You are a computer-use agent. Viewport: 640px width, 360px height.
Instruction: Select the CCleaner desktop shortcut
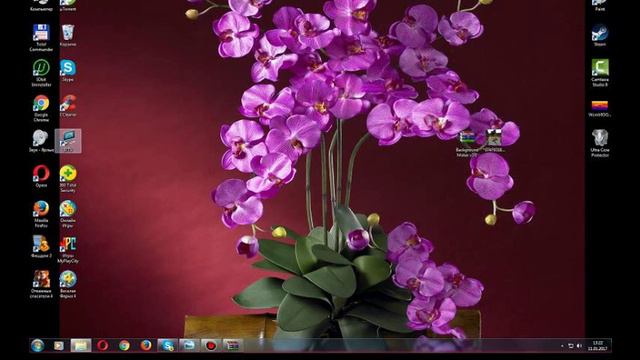tap(68, 106)
